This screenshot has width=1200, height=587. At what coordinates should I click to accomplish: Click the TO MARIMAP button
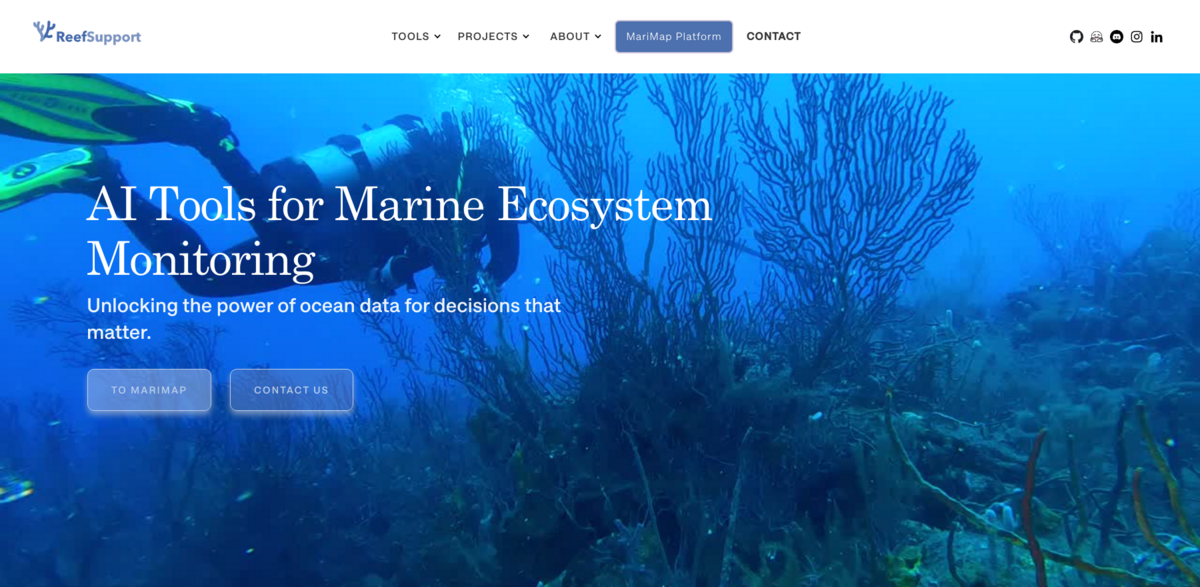(x=148, y=390)
